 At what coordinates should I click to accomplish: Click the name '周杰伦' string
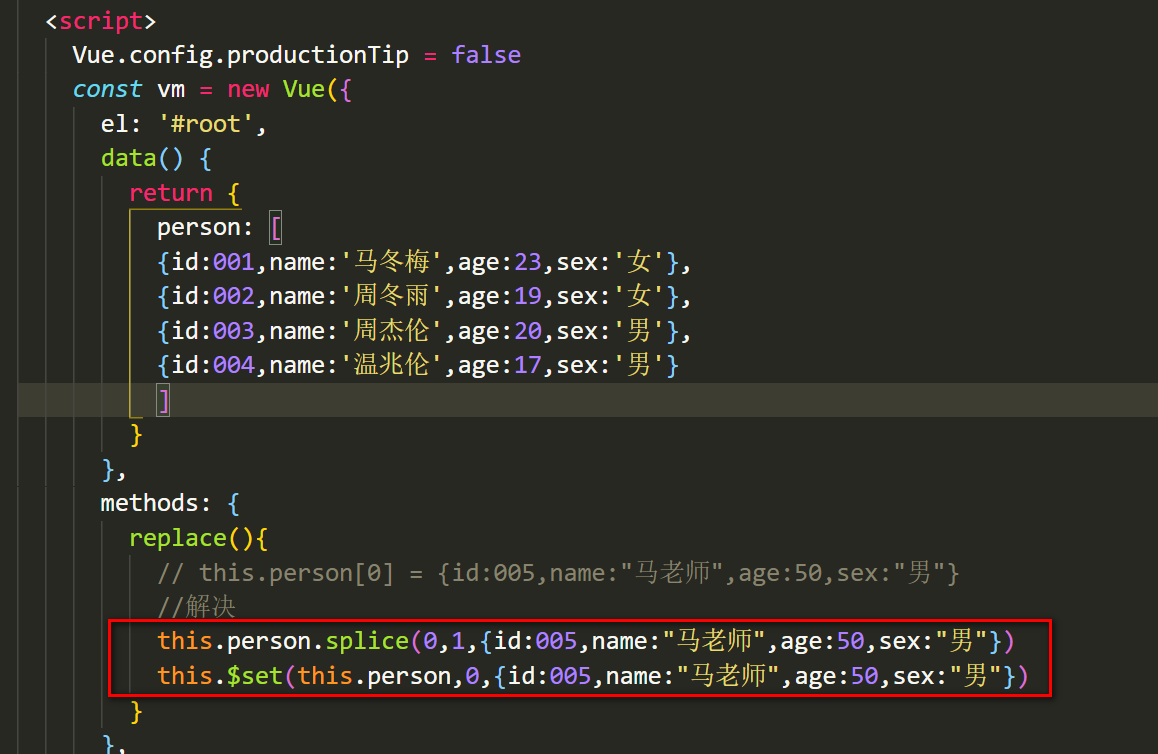(x=391, y=331)
